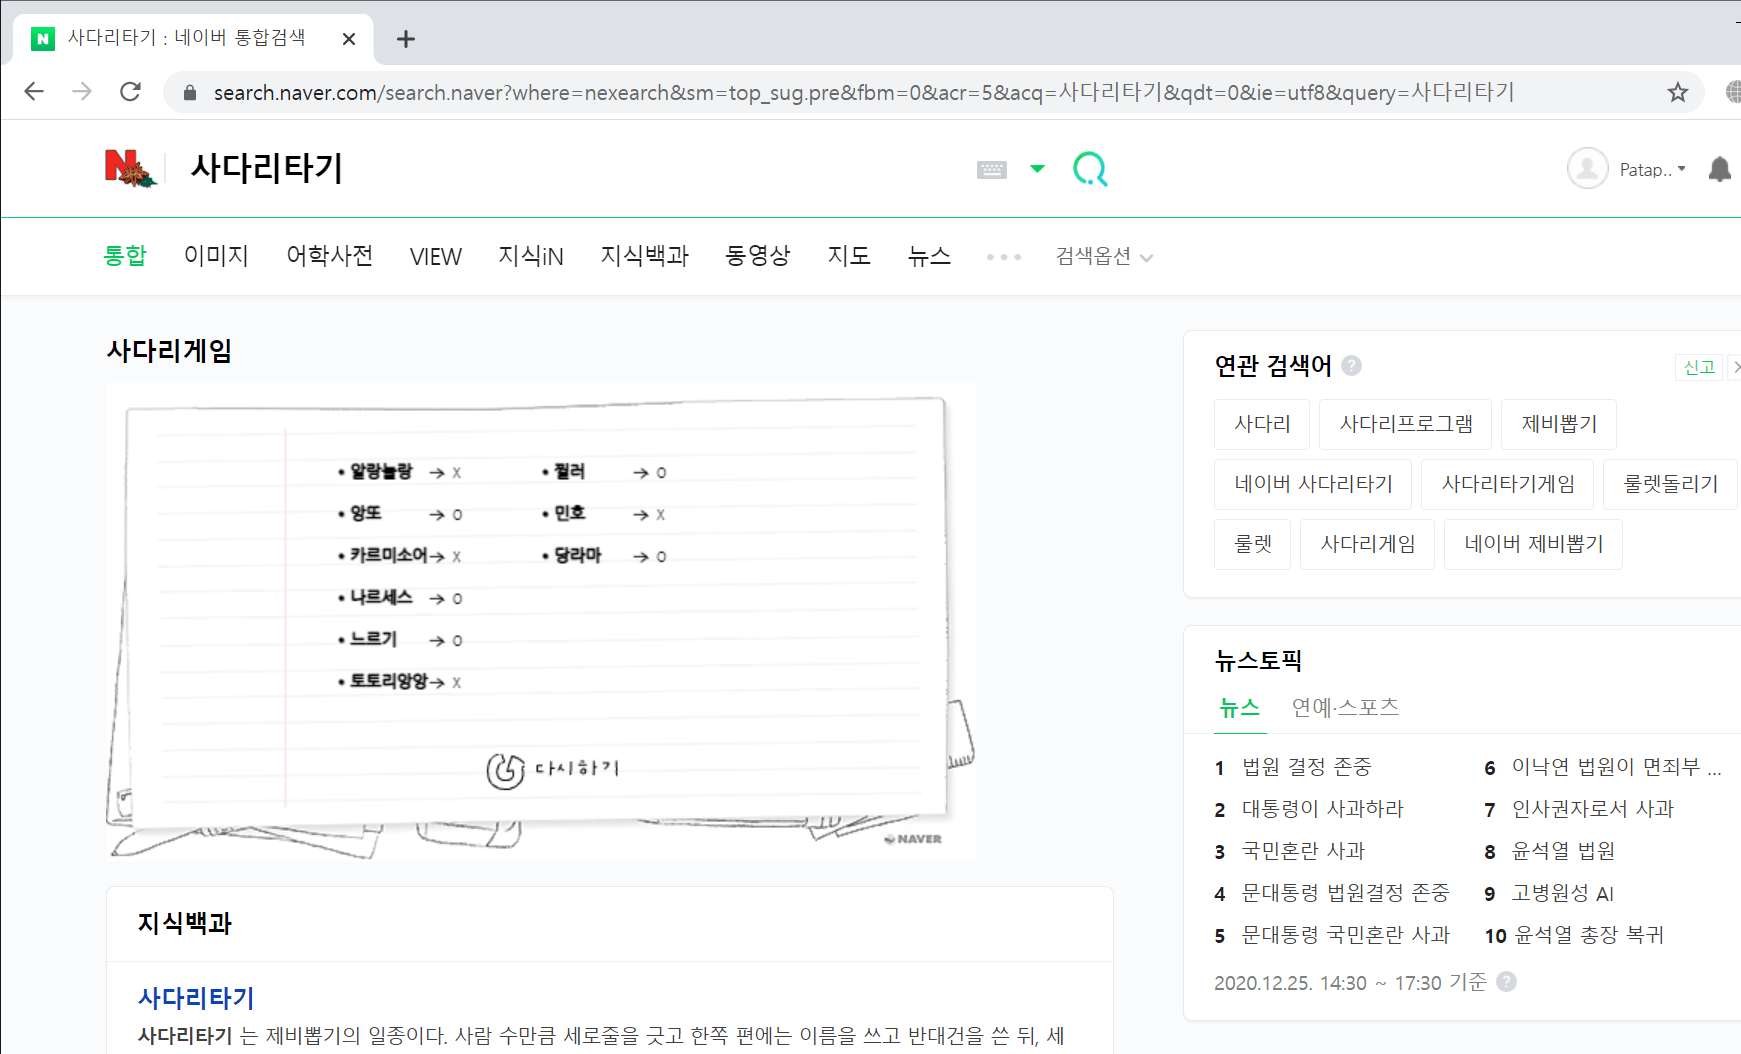
Task: Open the 지식iN tab
Action: [531, 256]
